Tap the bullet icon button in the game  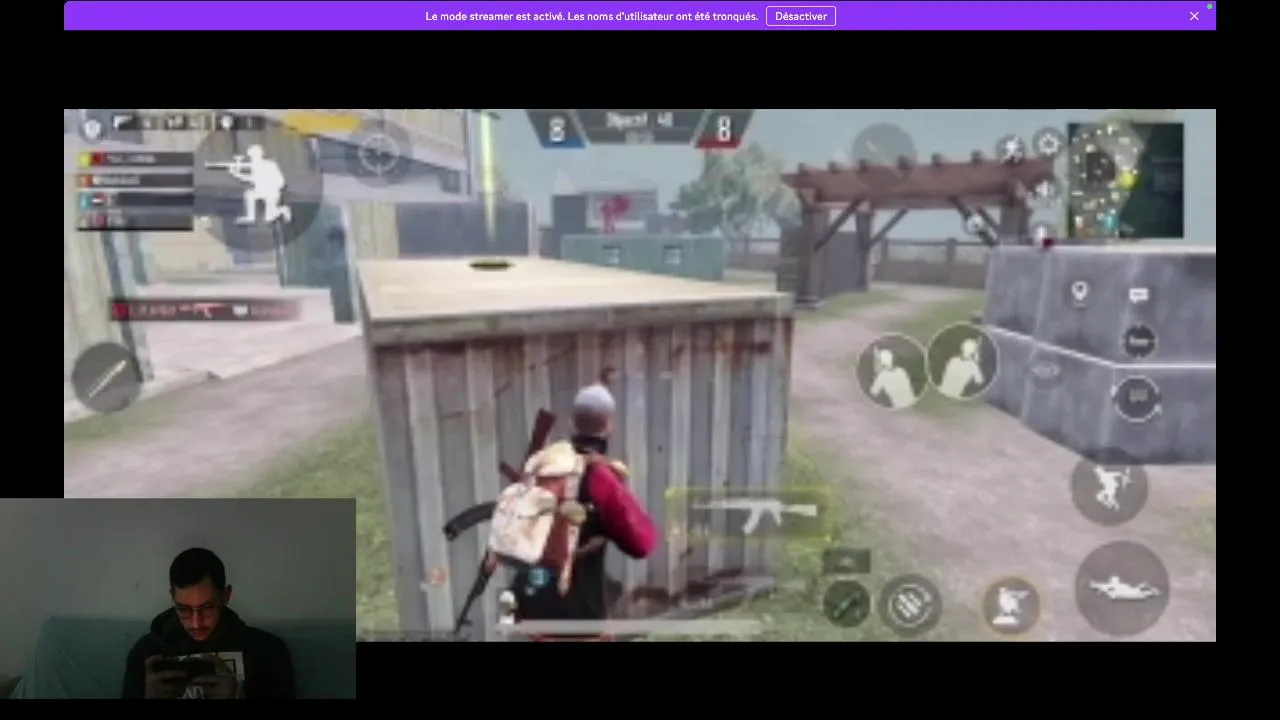pyautogui.click(x=106, y=377)
